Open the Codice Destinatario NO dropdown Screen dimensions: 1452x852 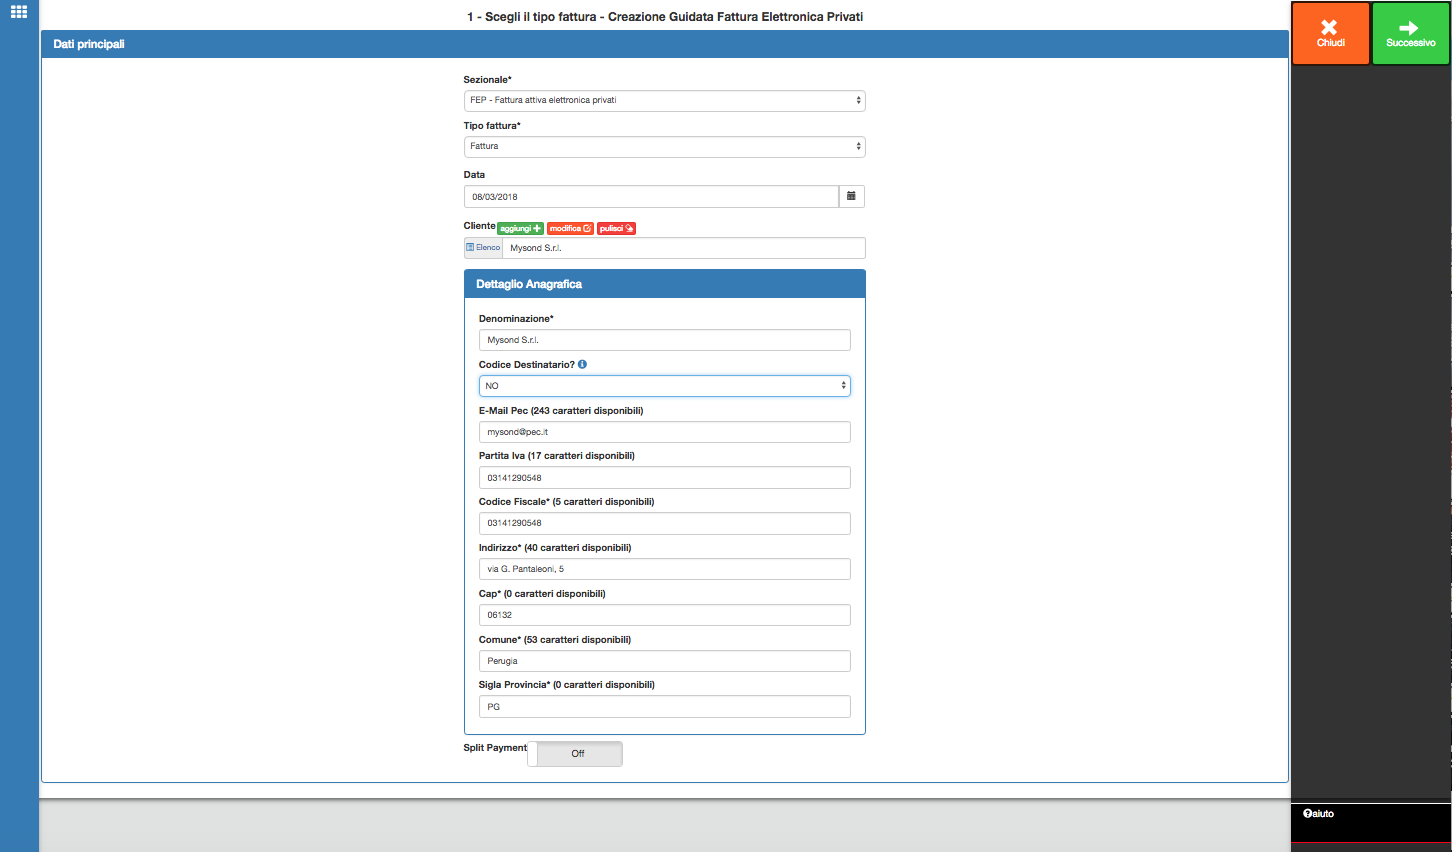coord(664,386)
